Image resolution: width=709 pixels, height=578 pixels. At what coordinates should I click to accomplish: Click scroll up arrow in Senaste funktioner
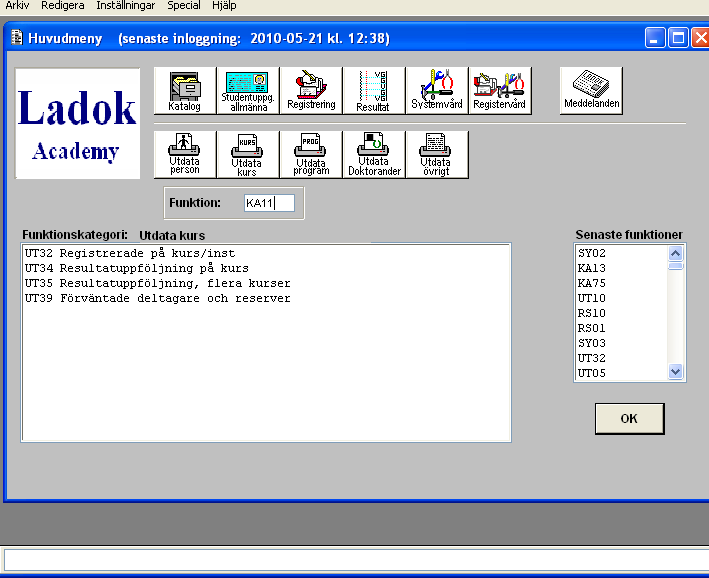pyautogui.click(x=676, y=253)
